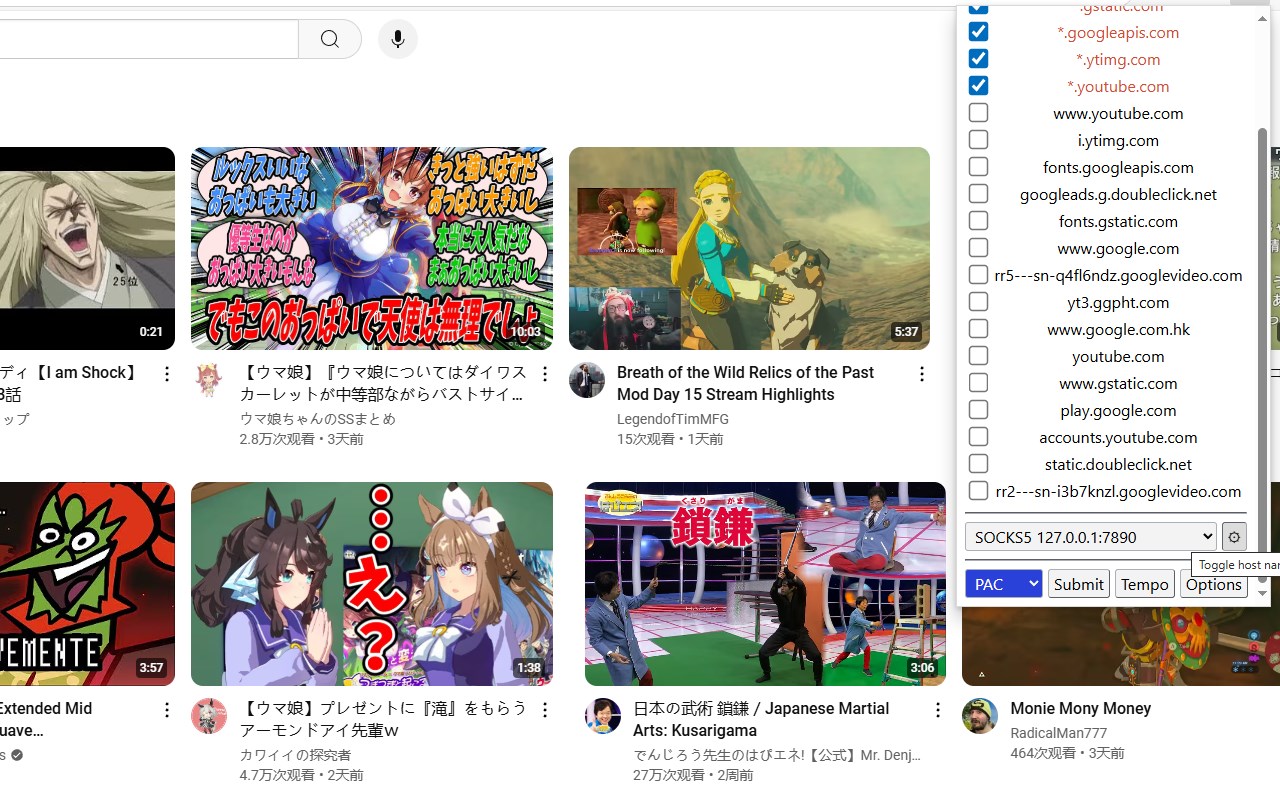Uncheck the *.googleapis.com host

tap(978, 32)
